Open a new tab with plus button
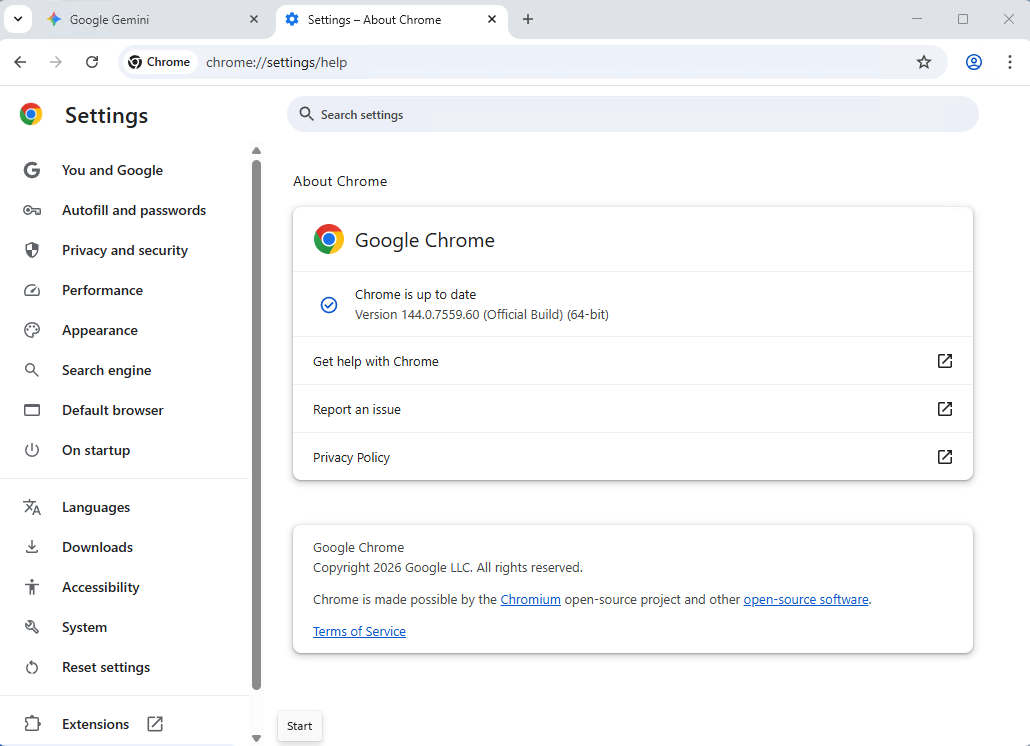Image resolution: width=1030 pixels, height=746 pixels. (528, 20)
